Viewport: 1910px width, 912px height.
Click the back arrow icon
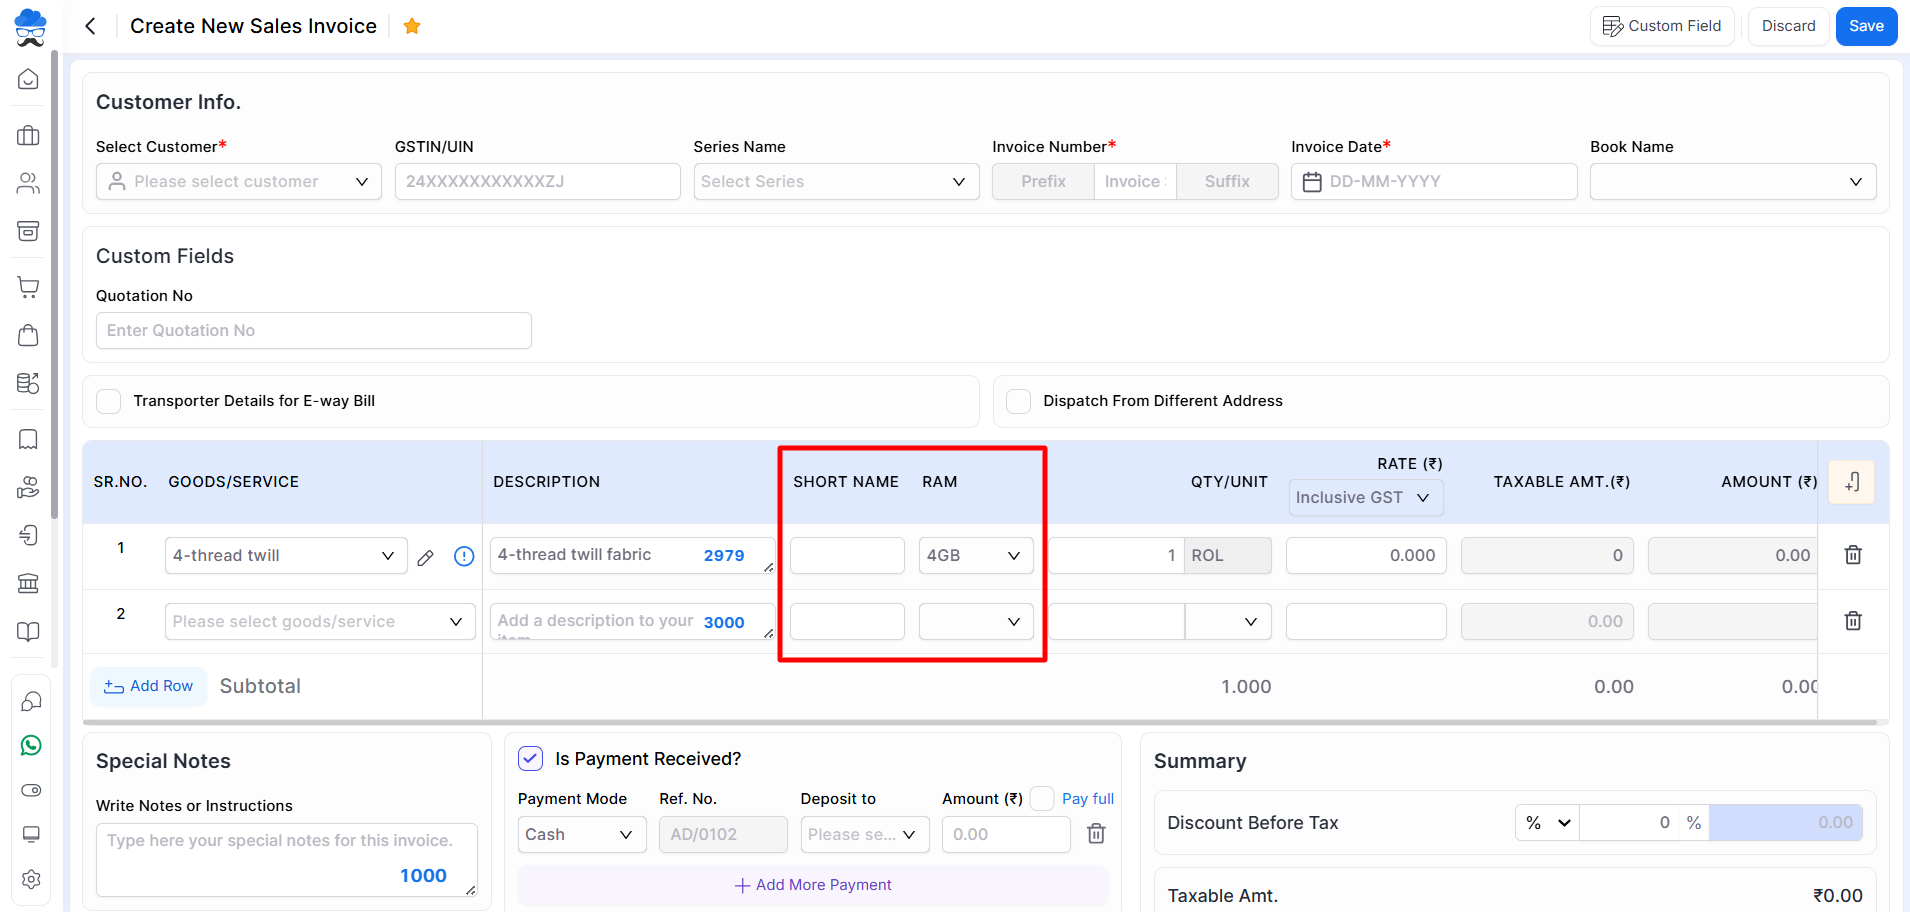[x=91, y=26]
